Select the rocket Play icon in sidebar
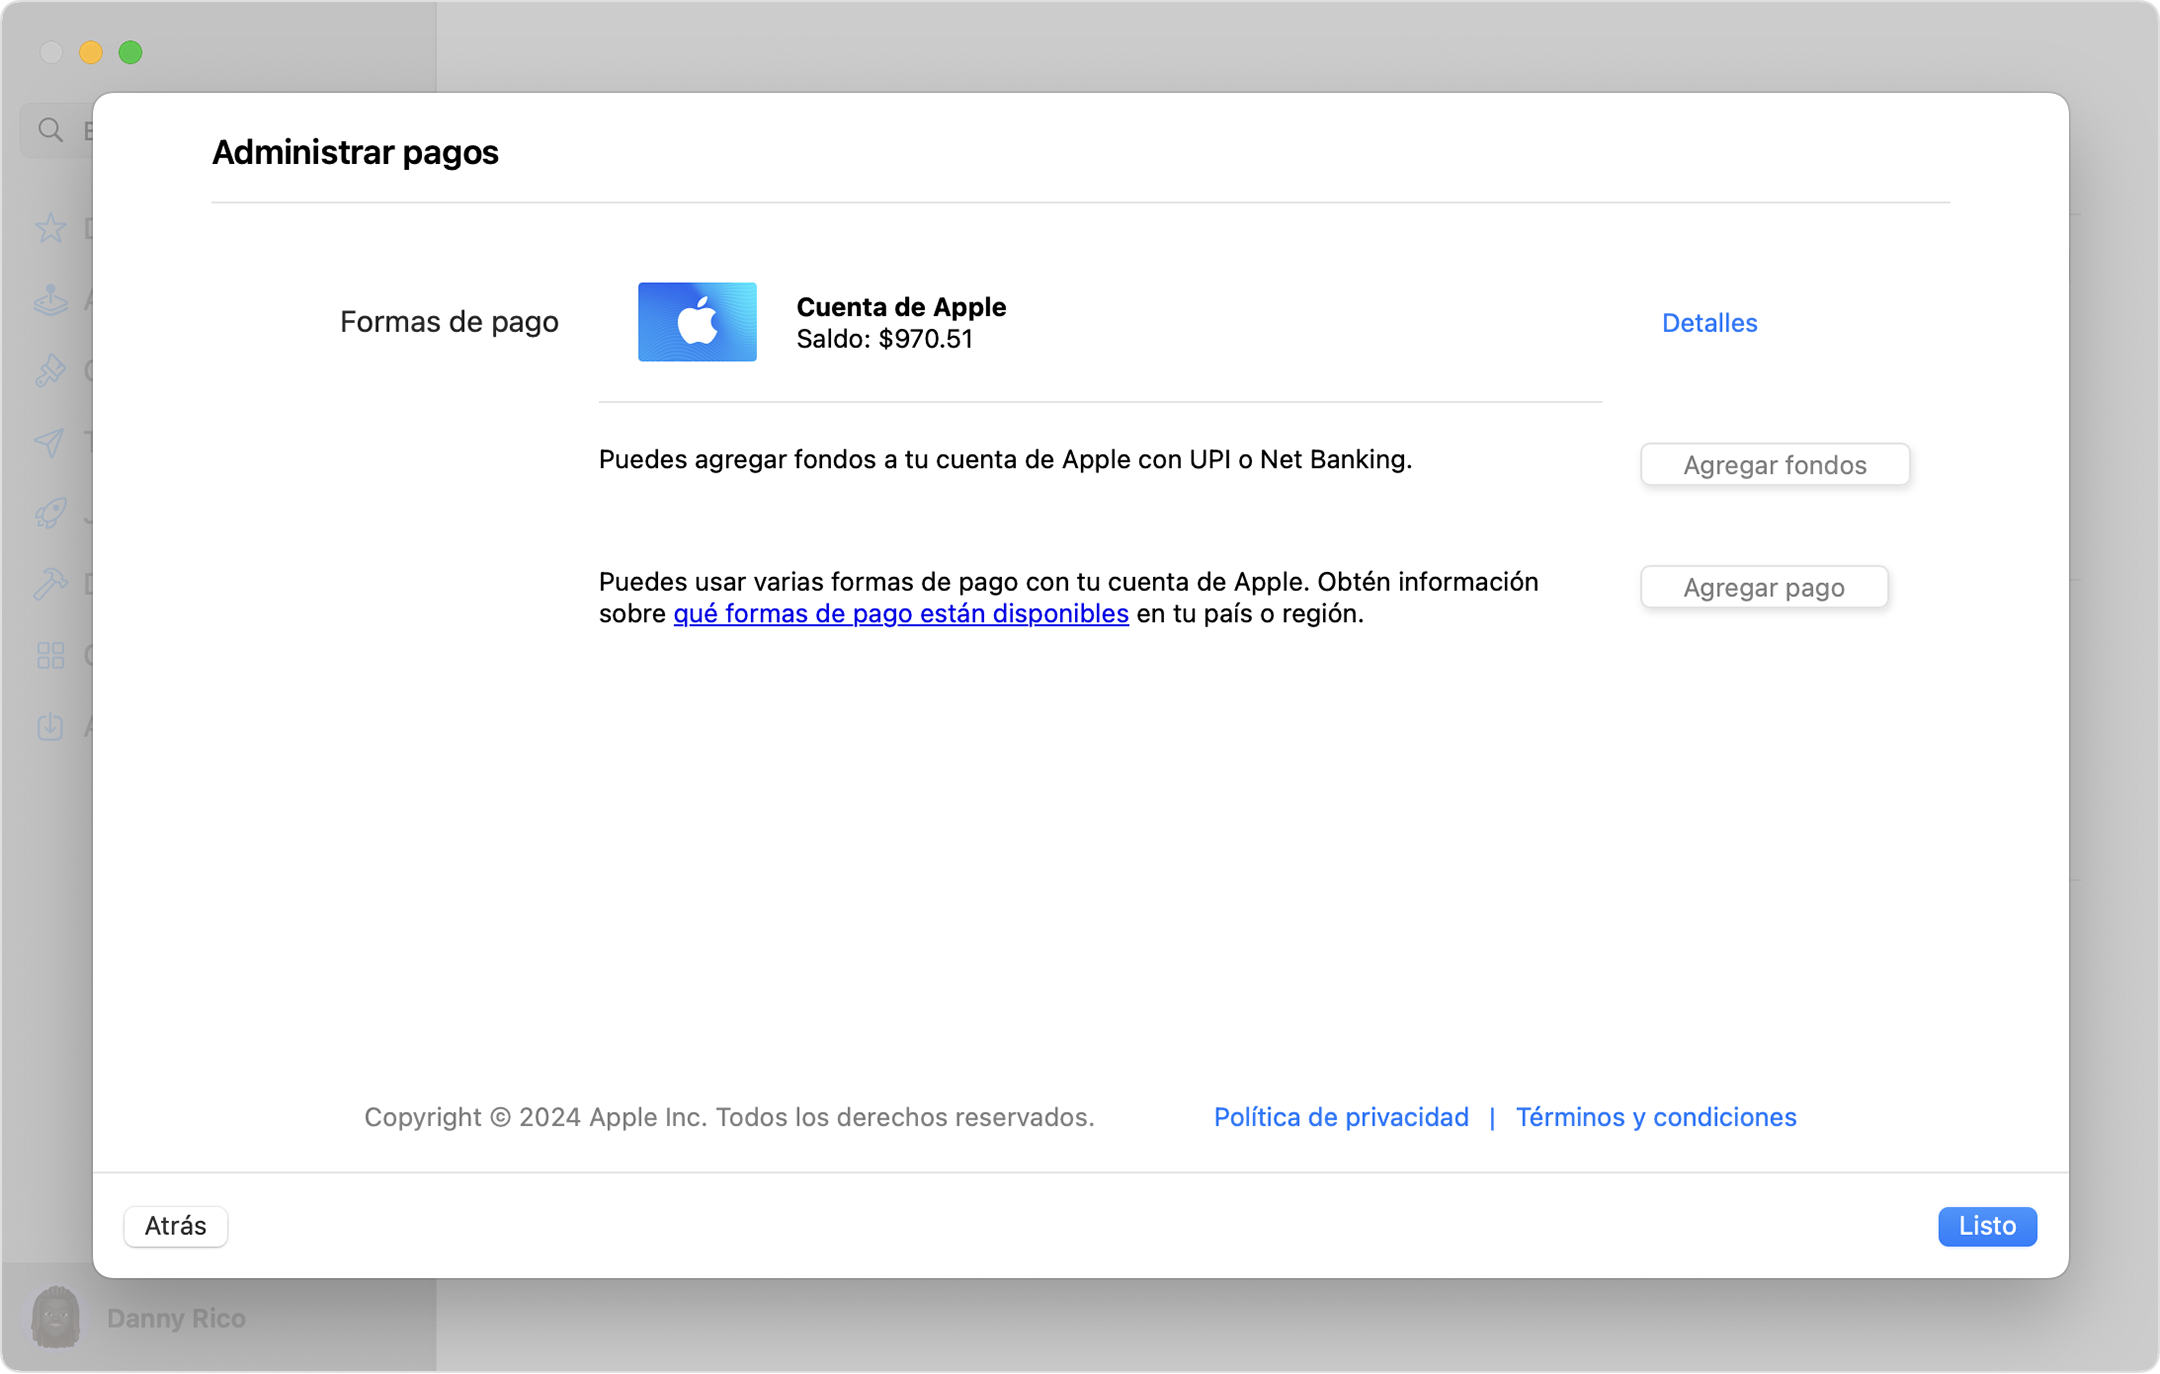Image resolution: width=2160 pixels, height=1374 pixels. (x=50, y=513)
